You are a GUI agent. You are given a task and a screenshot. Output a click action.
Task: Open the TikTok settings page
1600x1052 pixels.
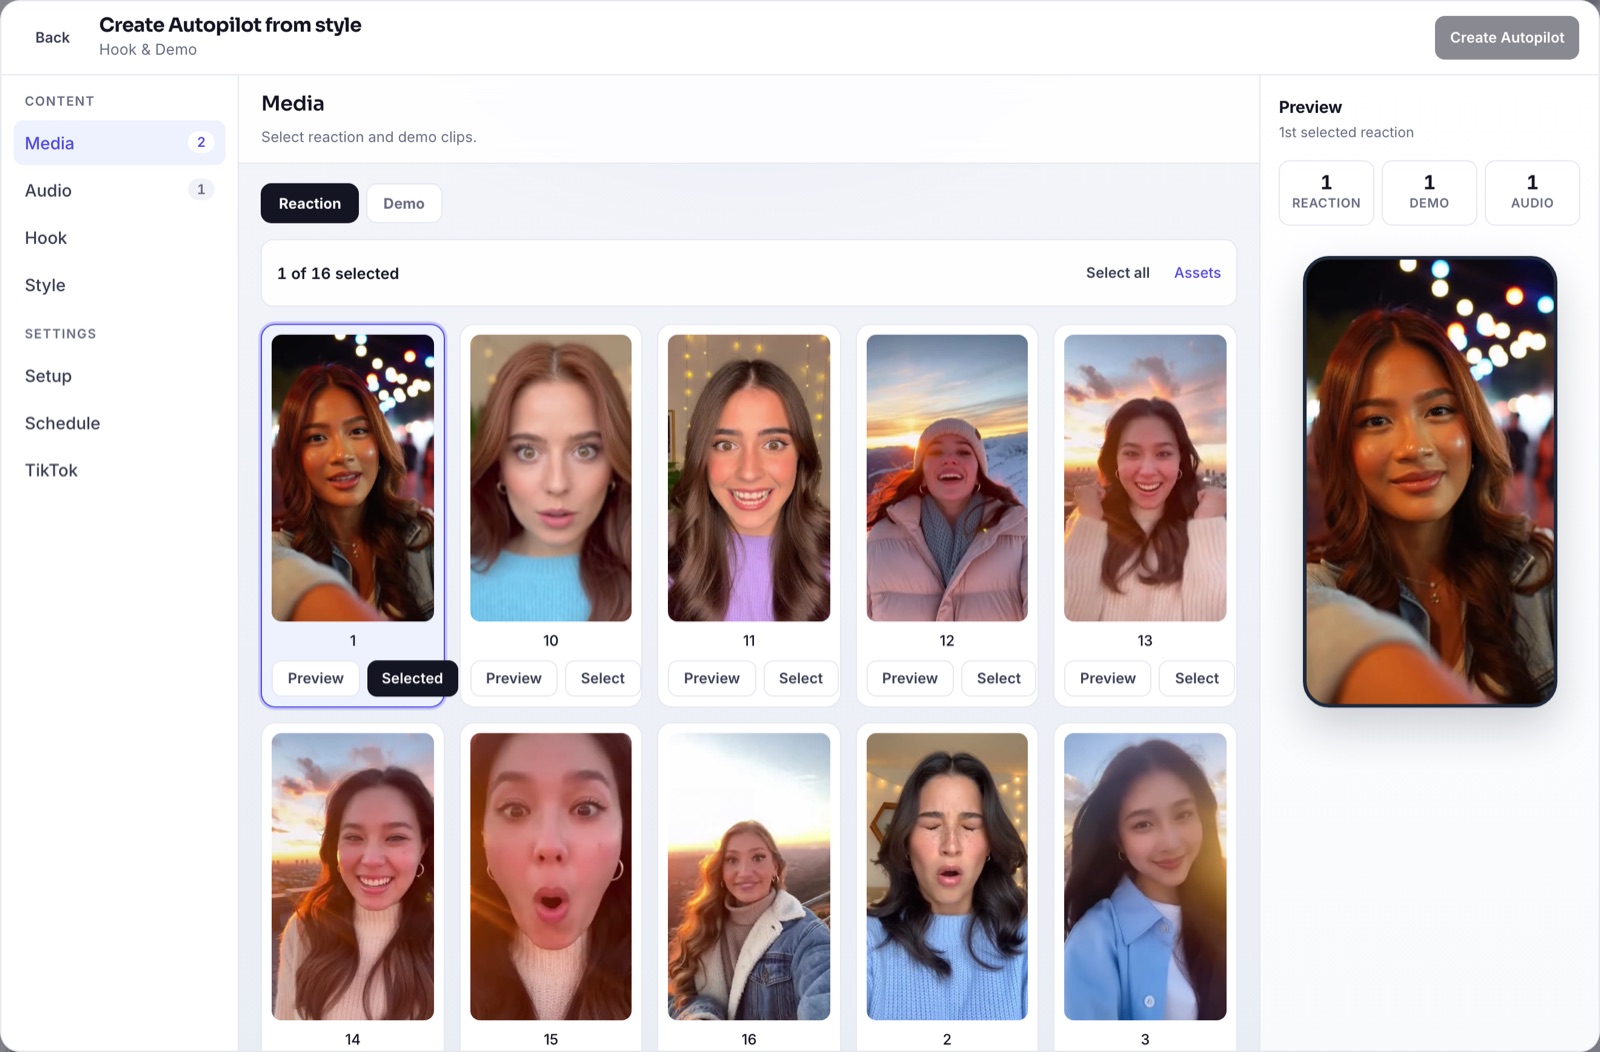tap(119, 470)
